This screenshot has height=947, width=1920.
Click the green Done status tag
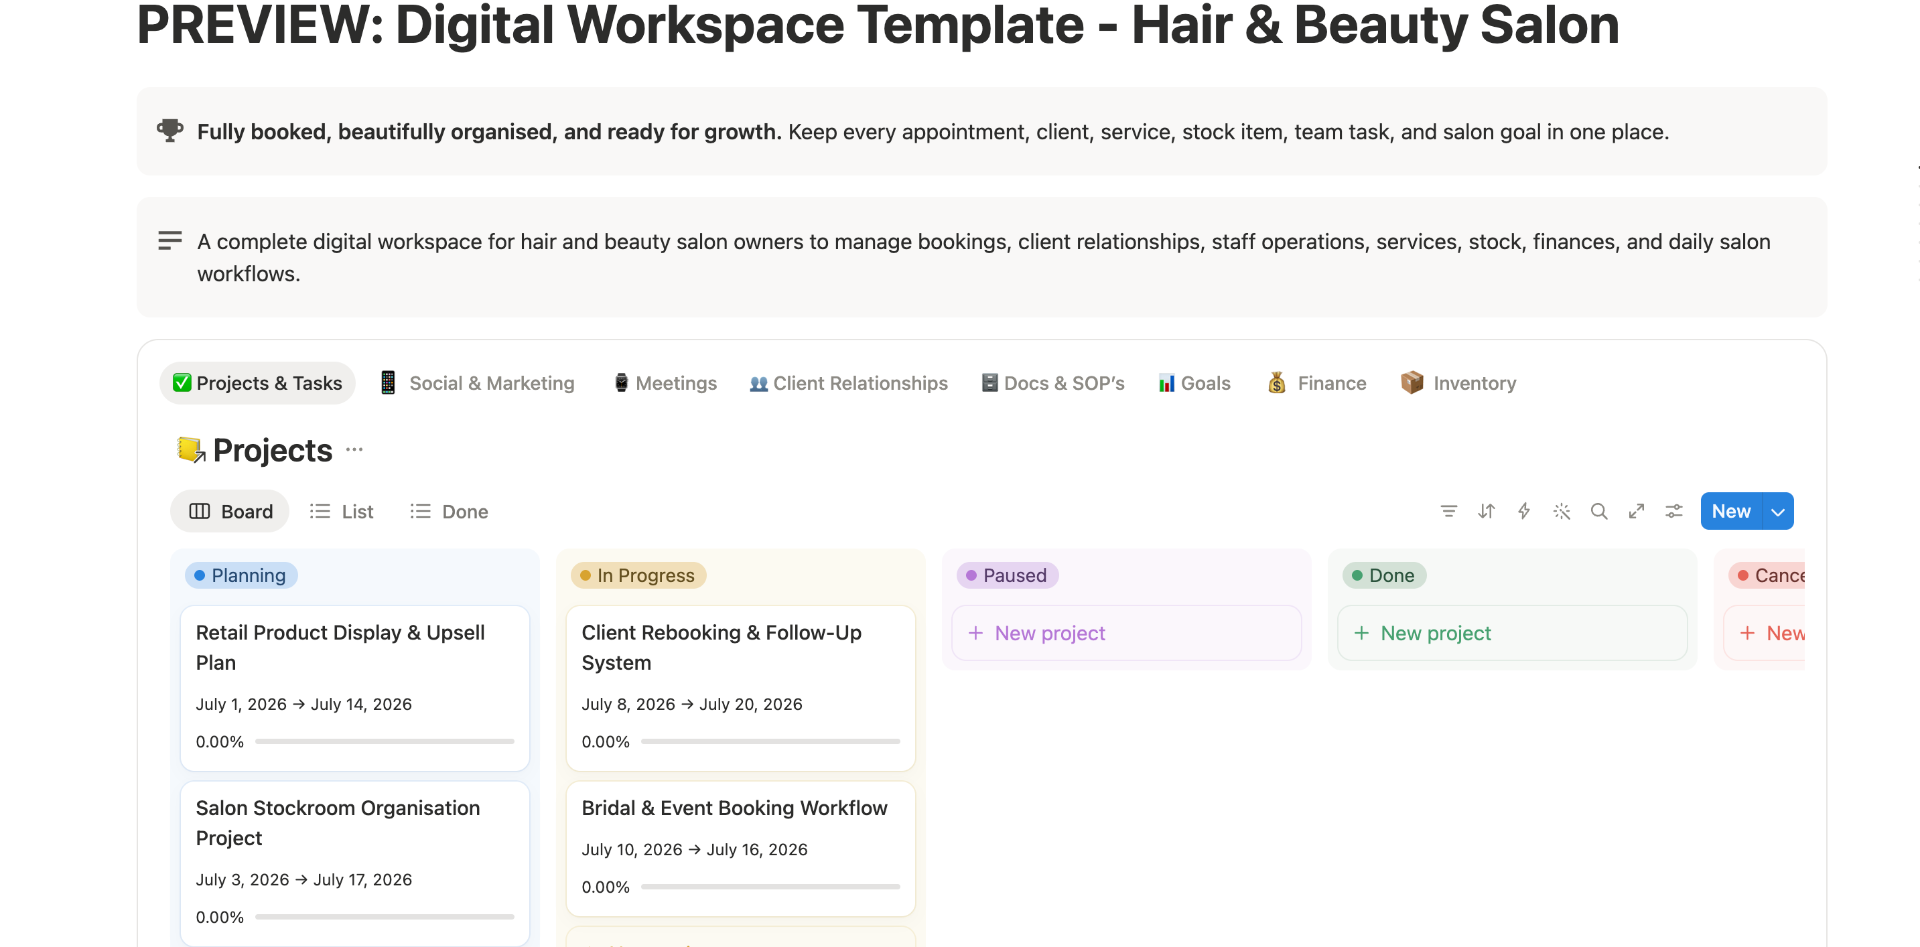click(x=1384, y=575)
